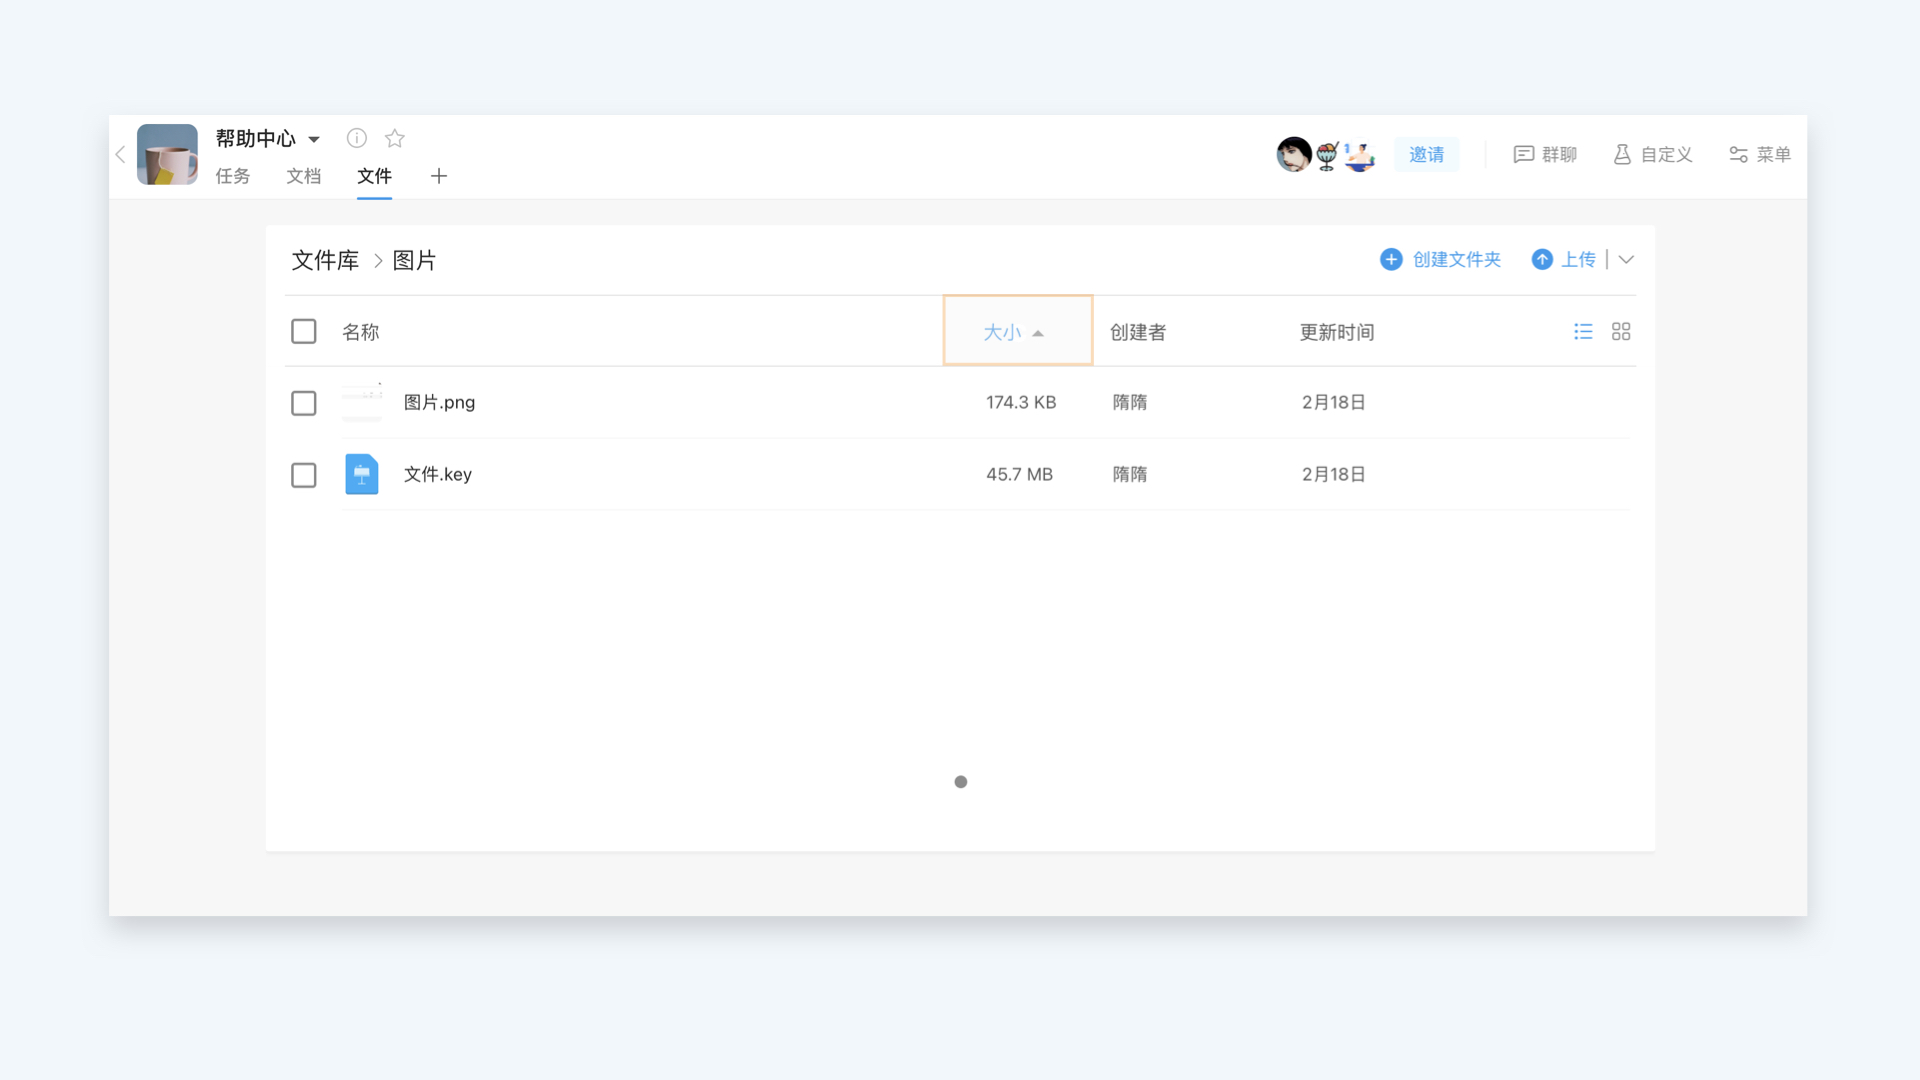Switch to the 文档 tab
This screenshot has height=1080, width=1920.
(x=303, y=176)
